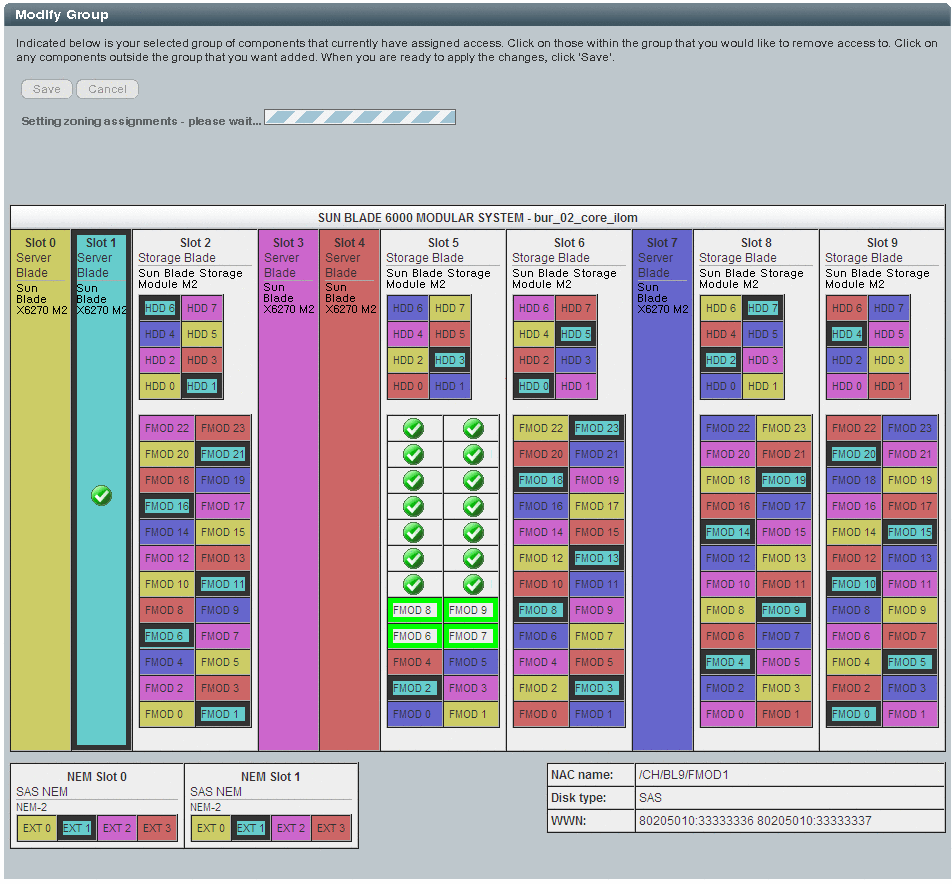
Task: Click EXT 3 in NEM Slot 0
Action: [157, 828]
